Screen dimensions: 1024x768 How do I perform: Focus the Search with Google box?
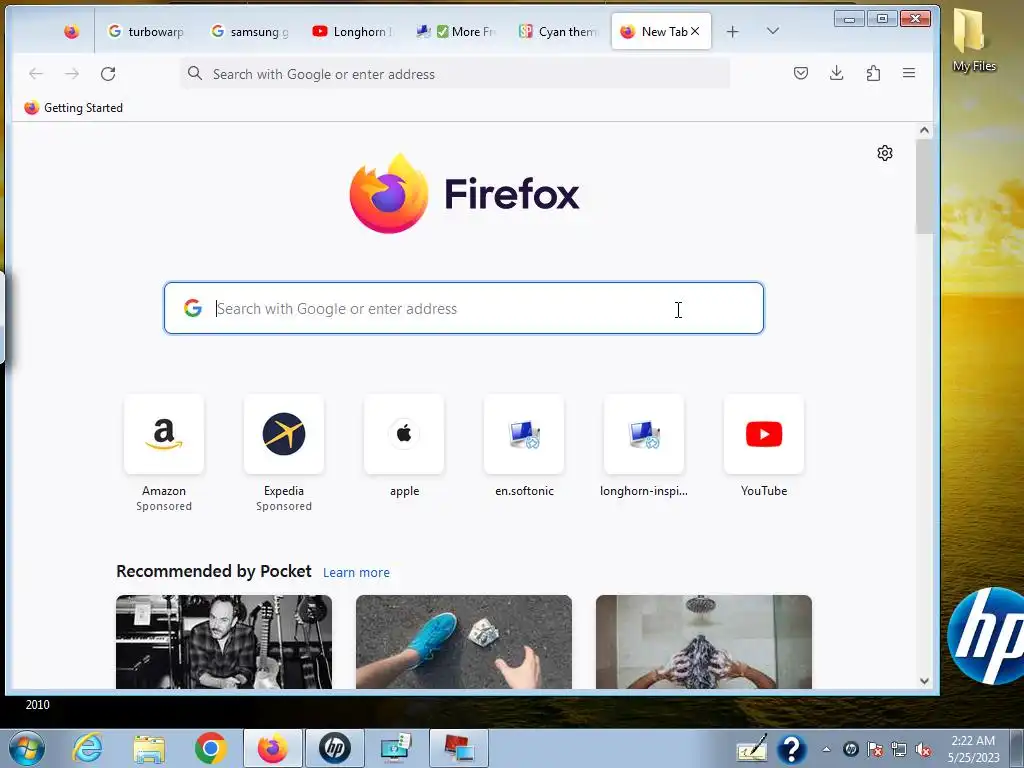coord(464,308)
